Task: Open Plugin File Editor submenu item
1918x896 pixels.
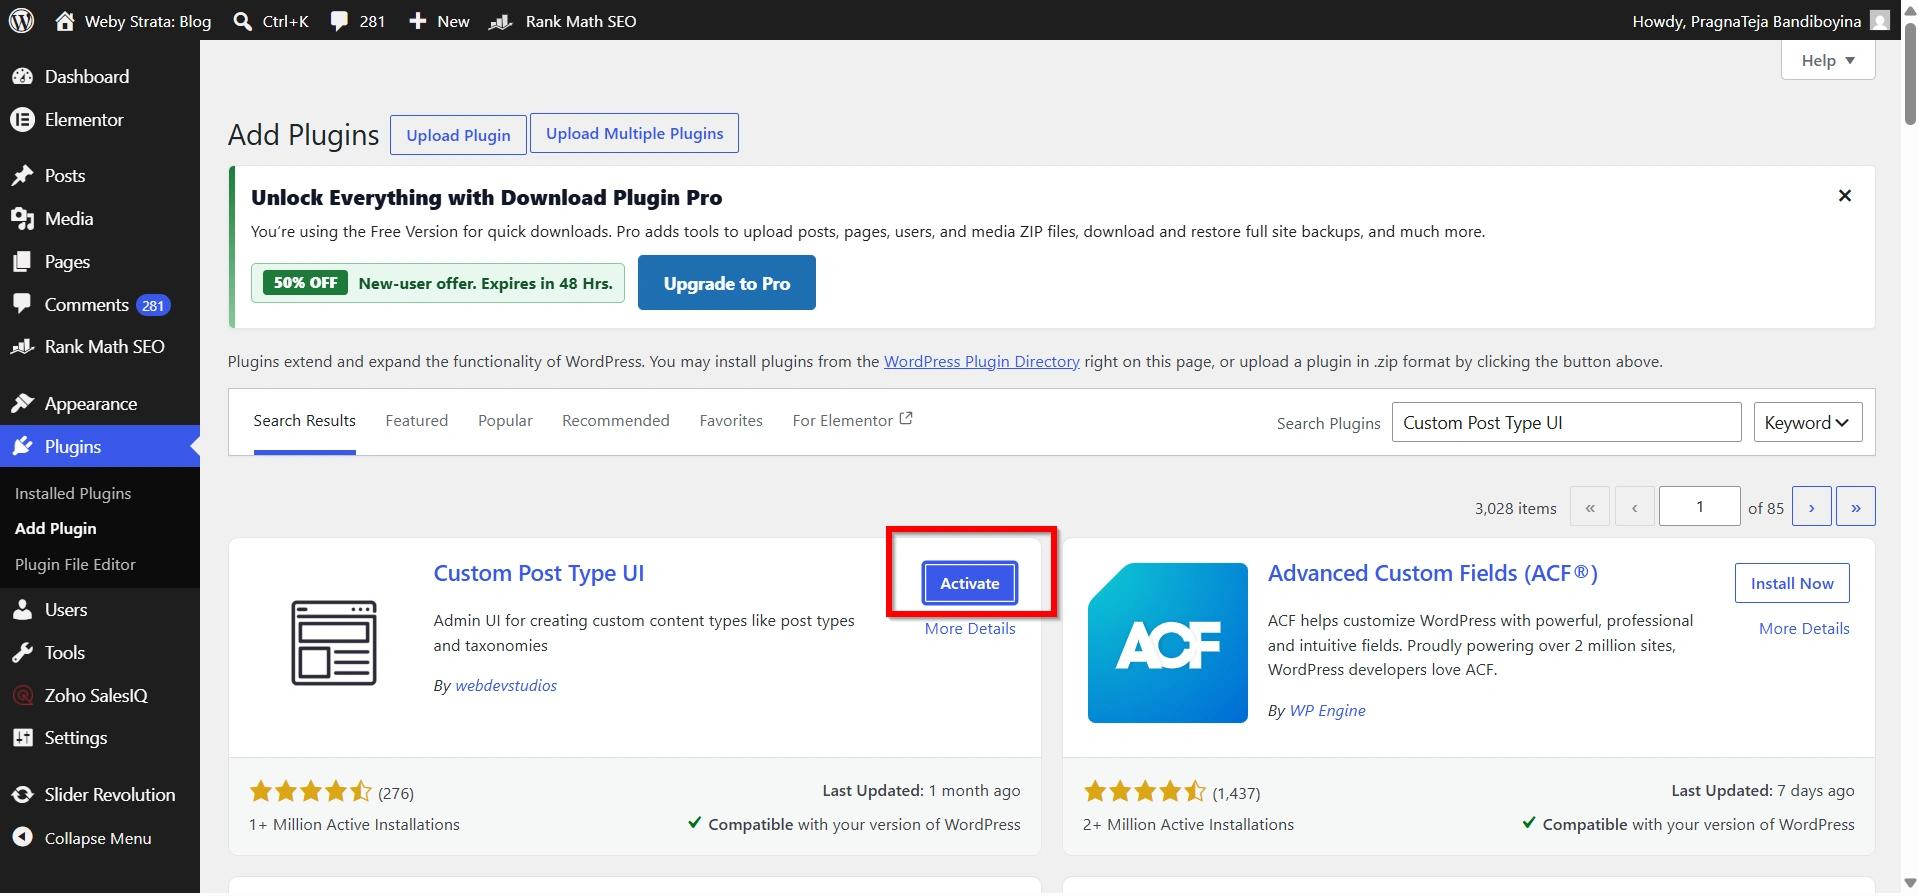Action: pos(75,564)
